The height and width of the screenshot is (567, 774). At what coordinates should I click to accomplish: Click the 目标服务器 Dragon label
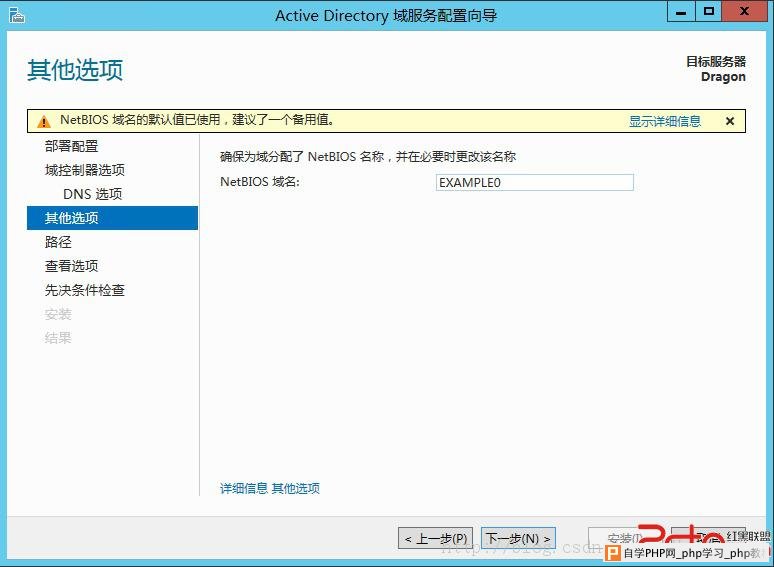[x=716, y=69]
